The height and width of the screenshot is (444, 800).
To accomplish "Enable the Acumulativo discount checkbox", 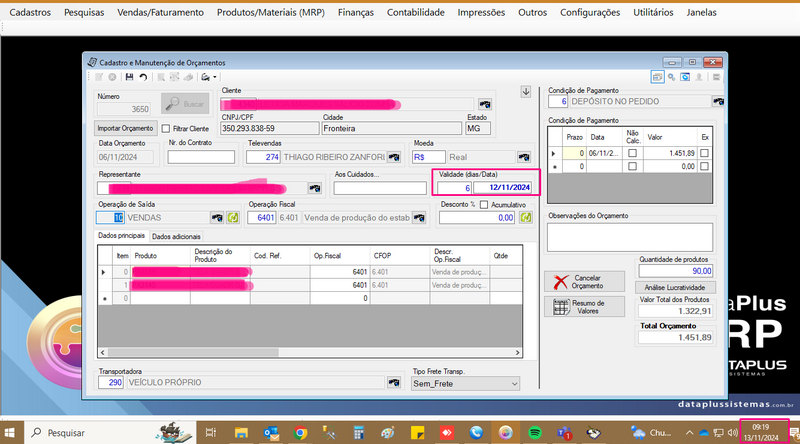I will click(x=484, y=205).
